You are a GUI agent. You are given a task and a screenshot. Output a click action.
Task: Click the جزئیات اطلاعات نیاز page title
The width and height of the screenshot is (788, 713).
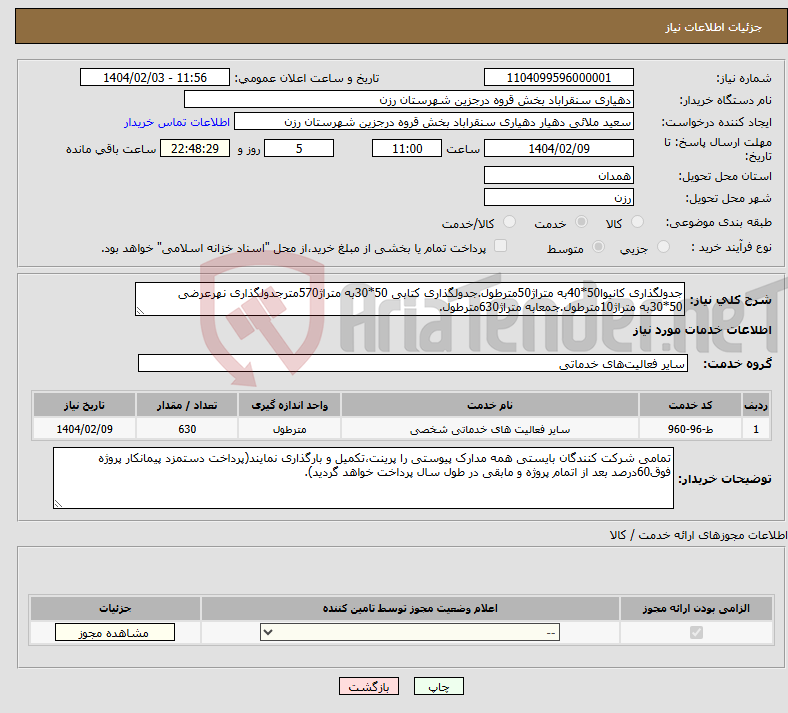tap(714, 27)
